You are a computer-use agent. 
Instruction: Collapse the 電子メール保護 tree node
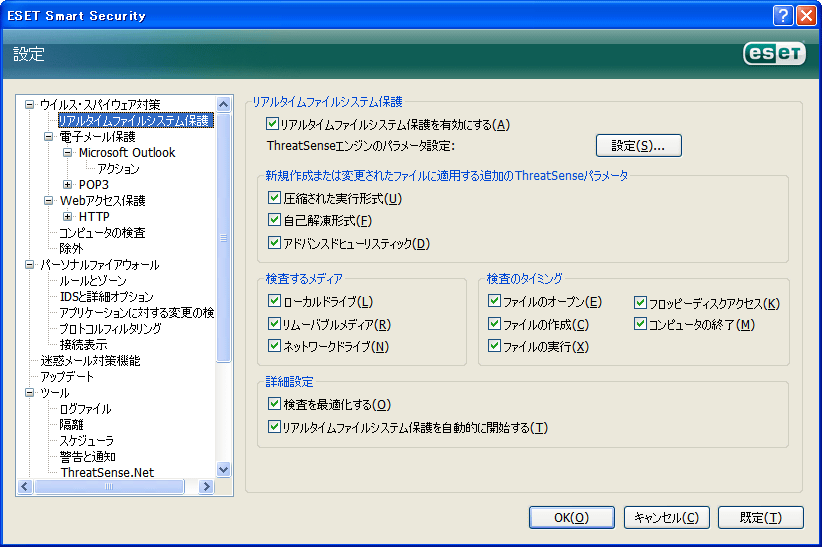click(x=49, y=137)
